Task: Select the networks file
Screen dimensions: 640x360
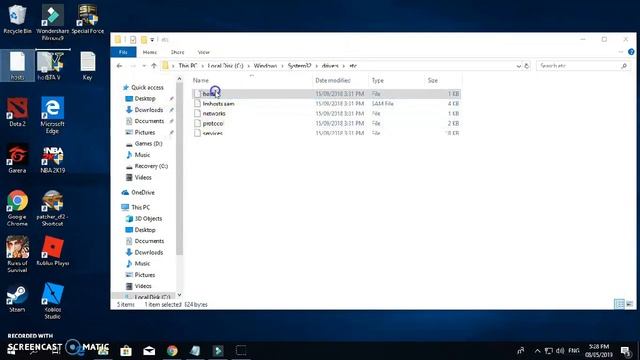Action: coord(327,113)
